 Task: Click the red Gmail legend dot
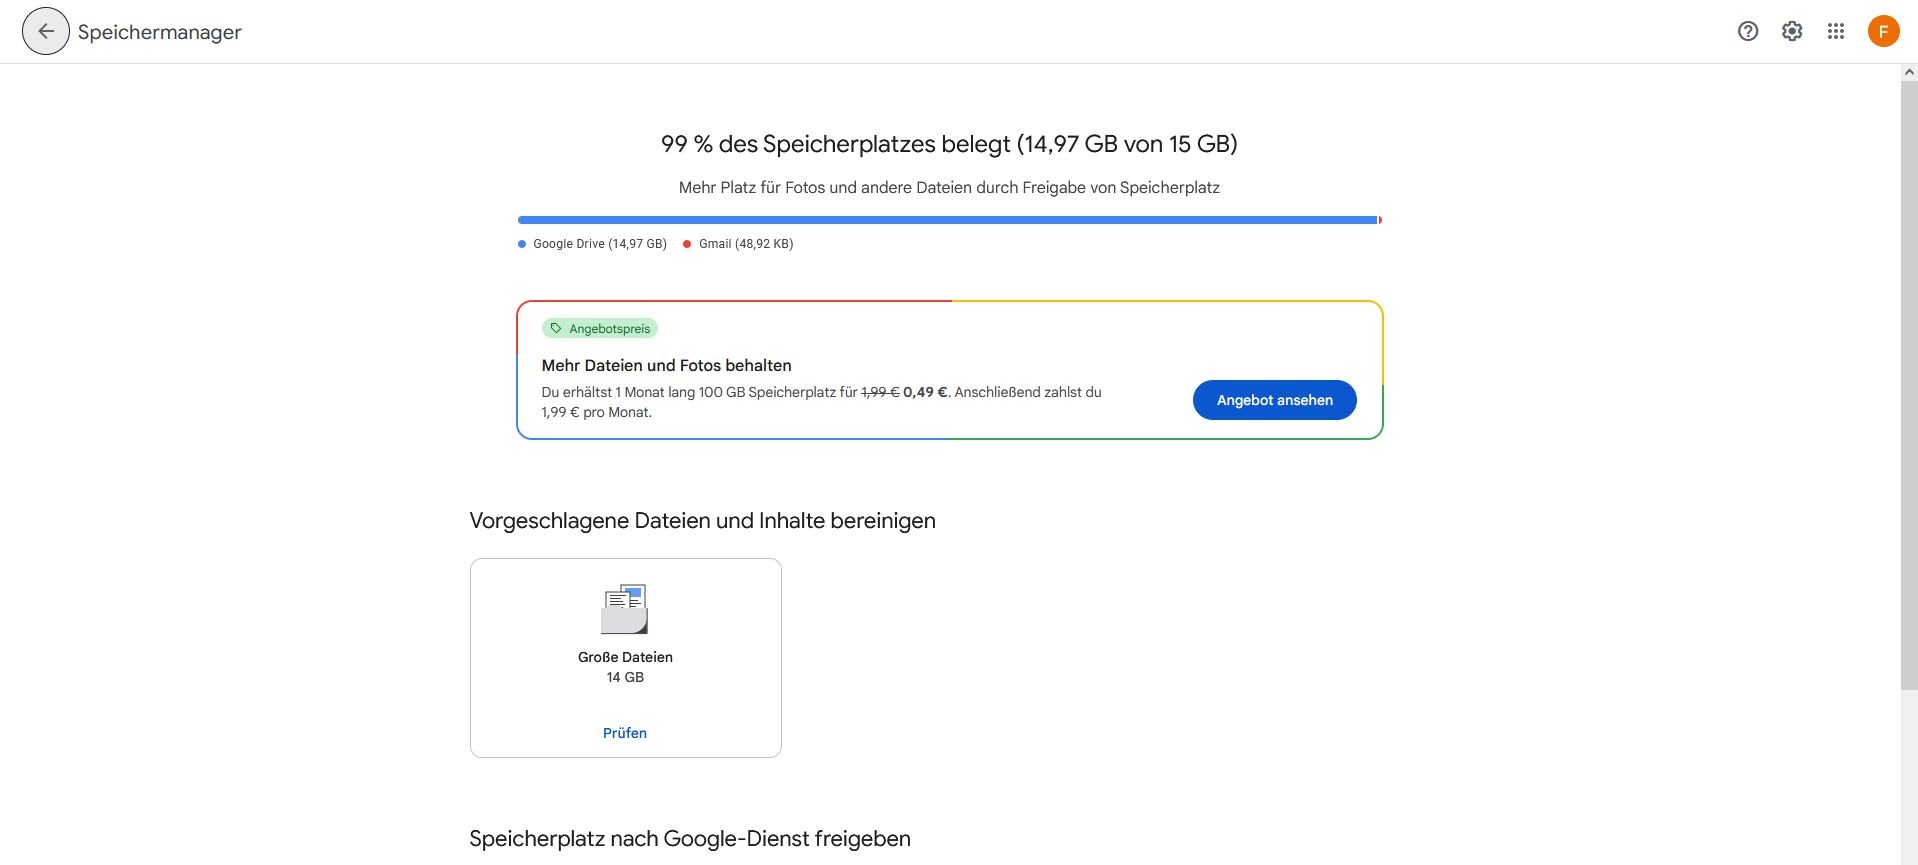point(687,244)
